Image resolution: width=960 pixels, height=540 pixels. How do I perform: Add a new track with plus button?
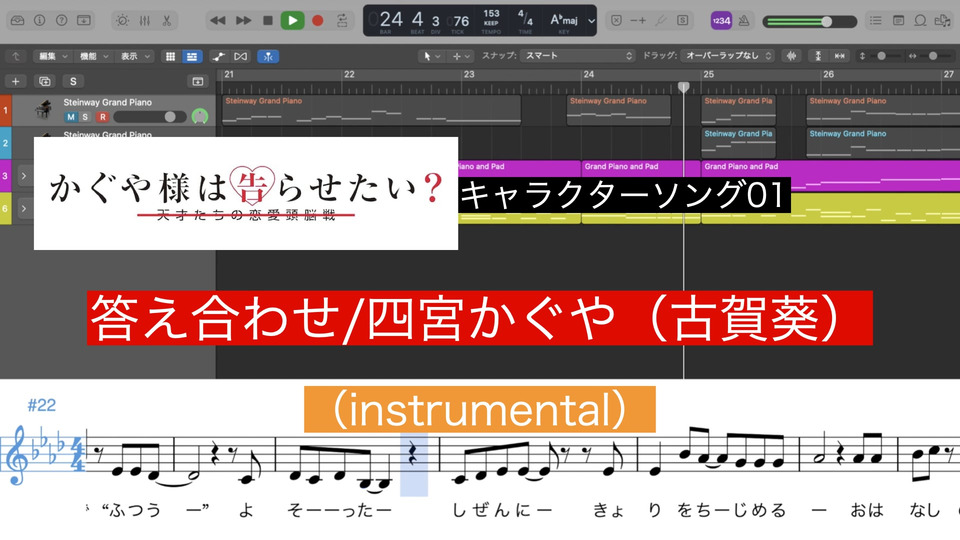point(15,81)
